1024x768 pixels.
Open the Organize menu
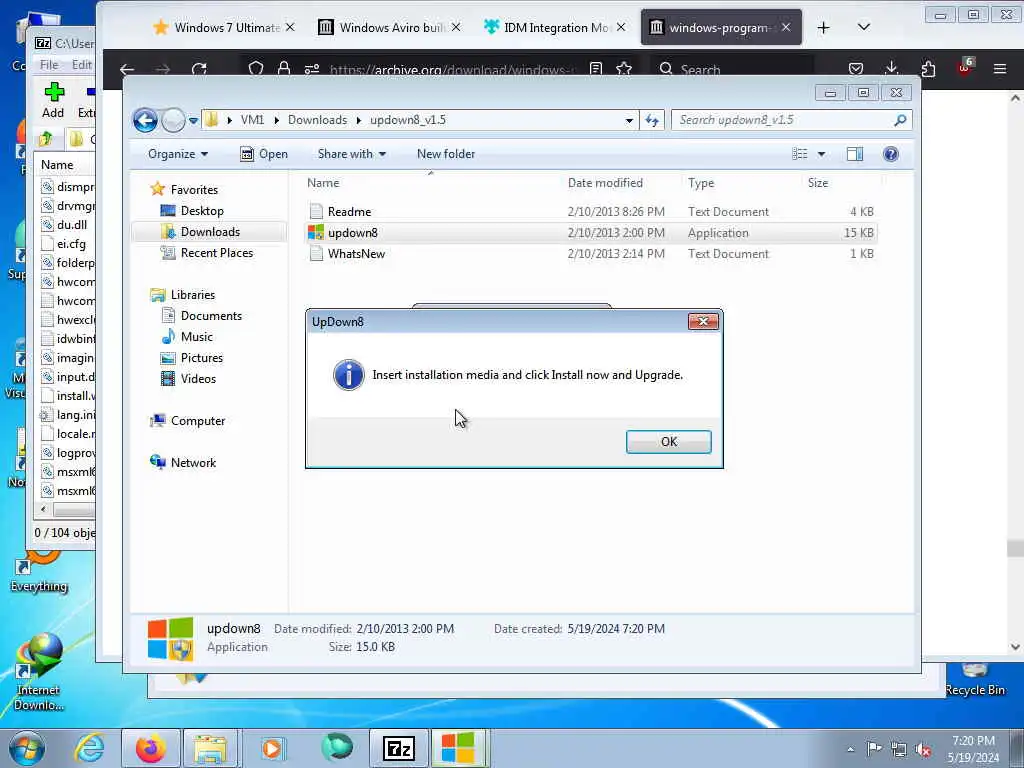tap(178, 154)
